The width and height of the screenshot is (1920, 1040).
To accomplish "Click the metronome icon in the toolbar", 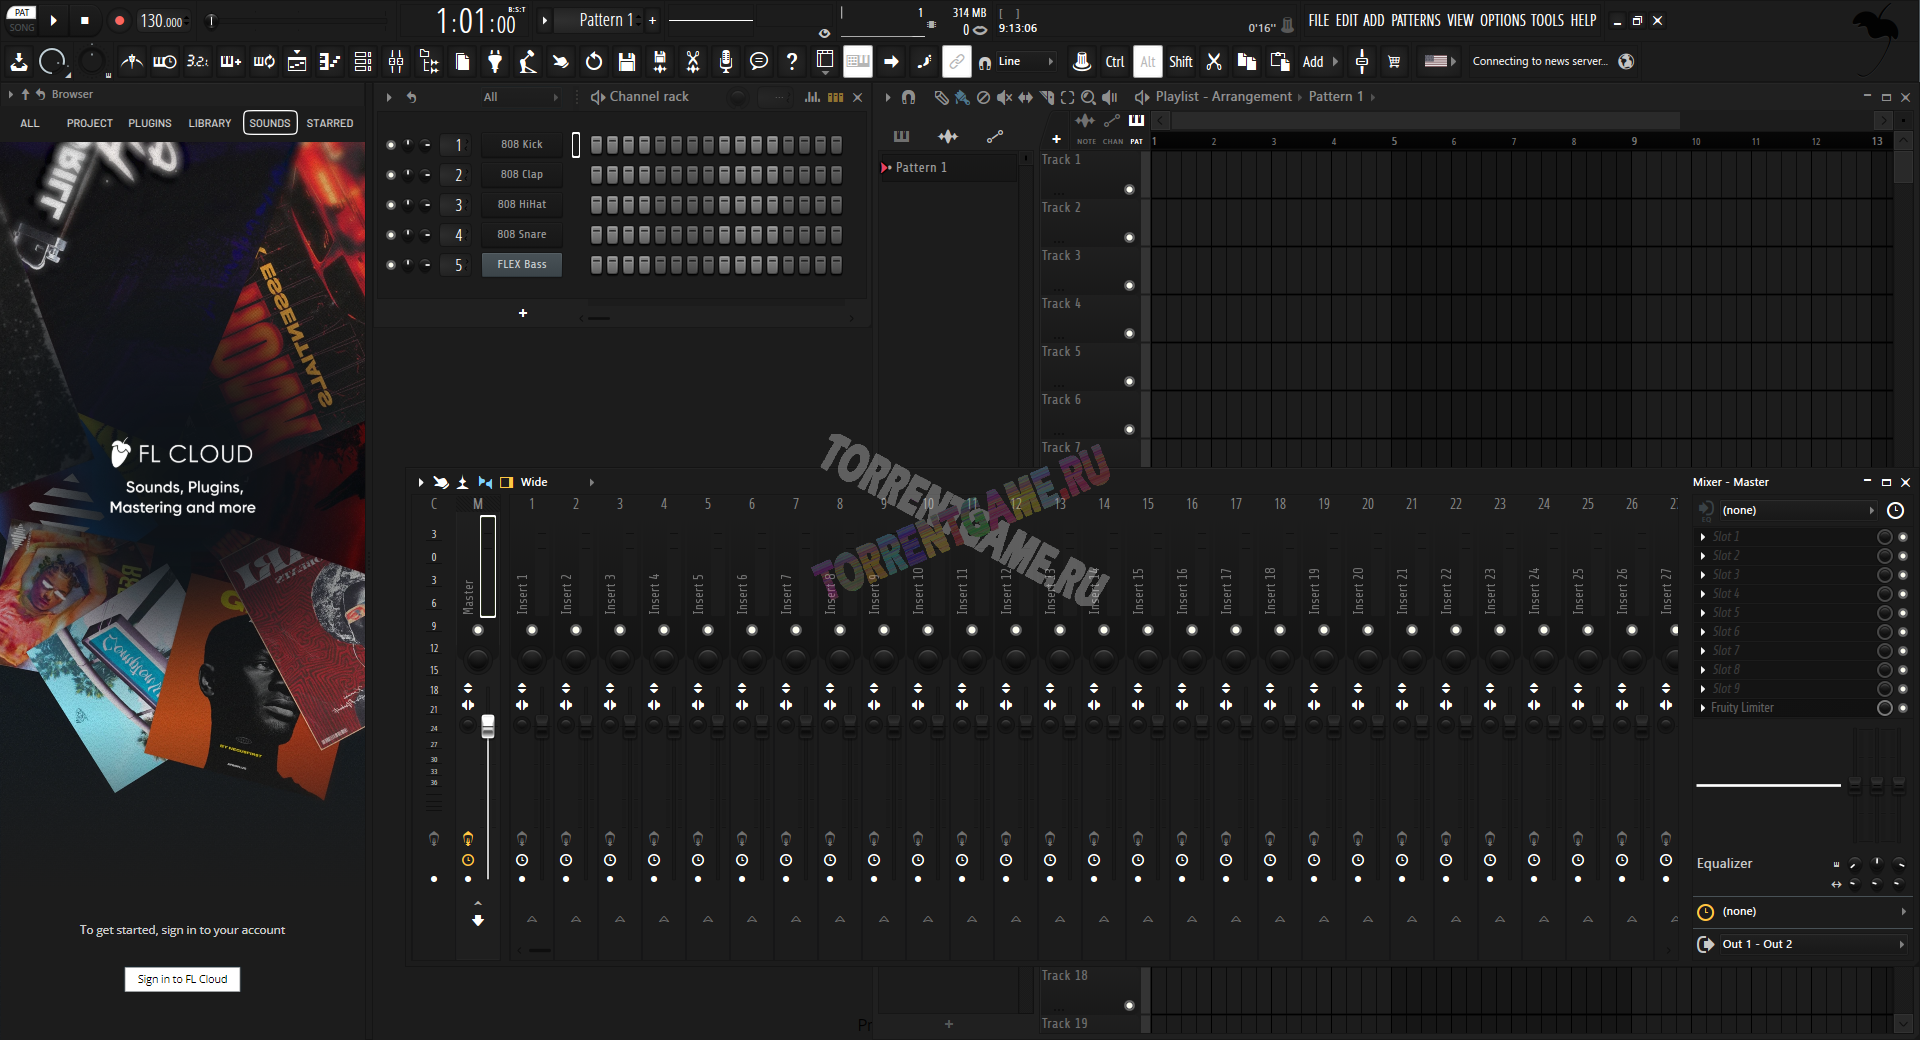I will pos(131,62).
